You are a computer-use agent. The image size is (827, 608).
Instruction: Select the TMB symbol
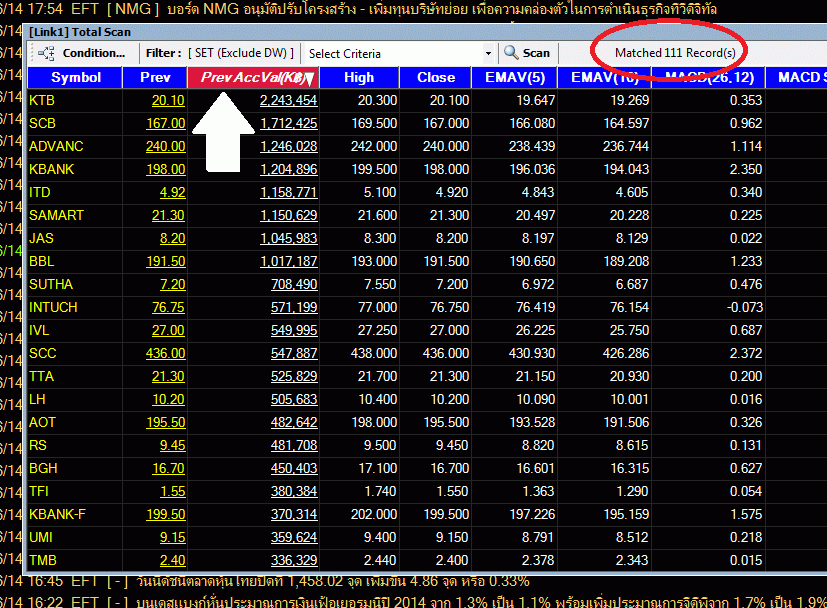[43, 561]
